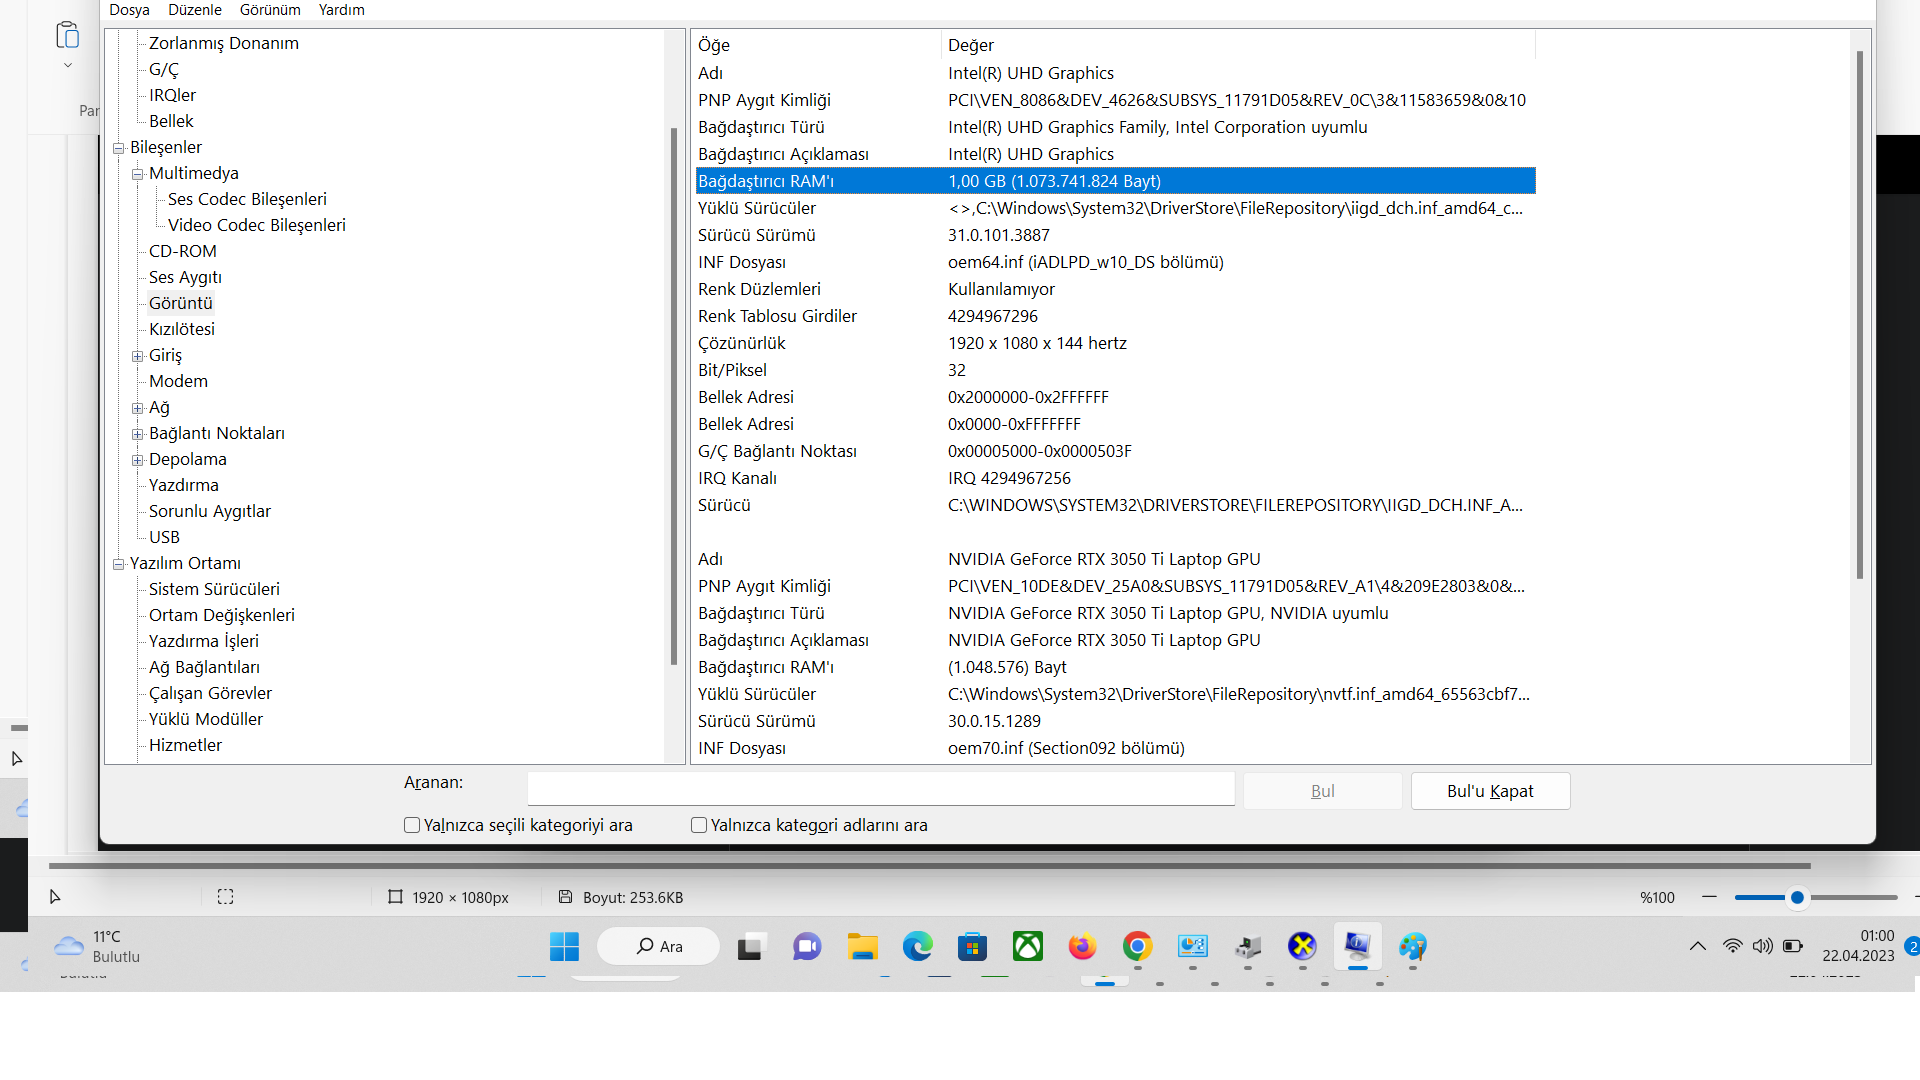Screen dimensions: 1920x1080
Task: Click the Paint cursor position status icon
Action: (x=55, y=897)
